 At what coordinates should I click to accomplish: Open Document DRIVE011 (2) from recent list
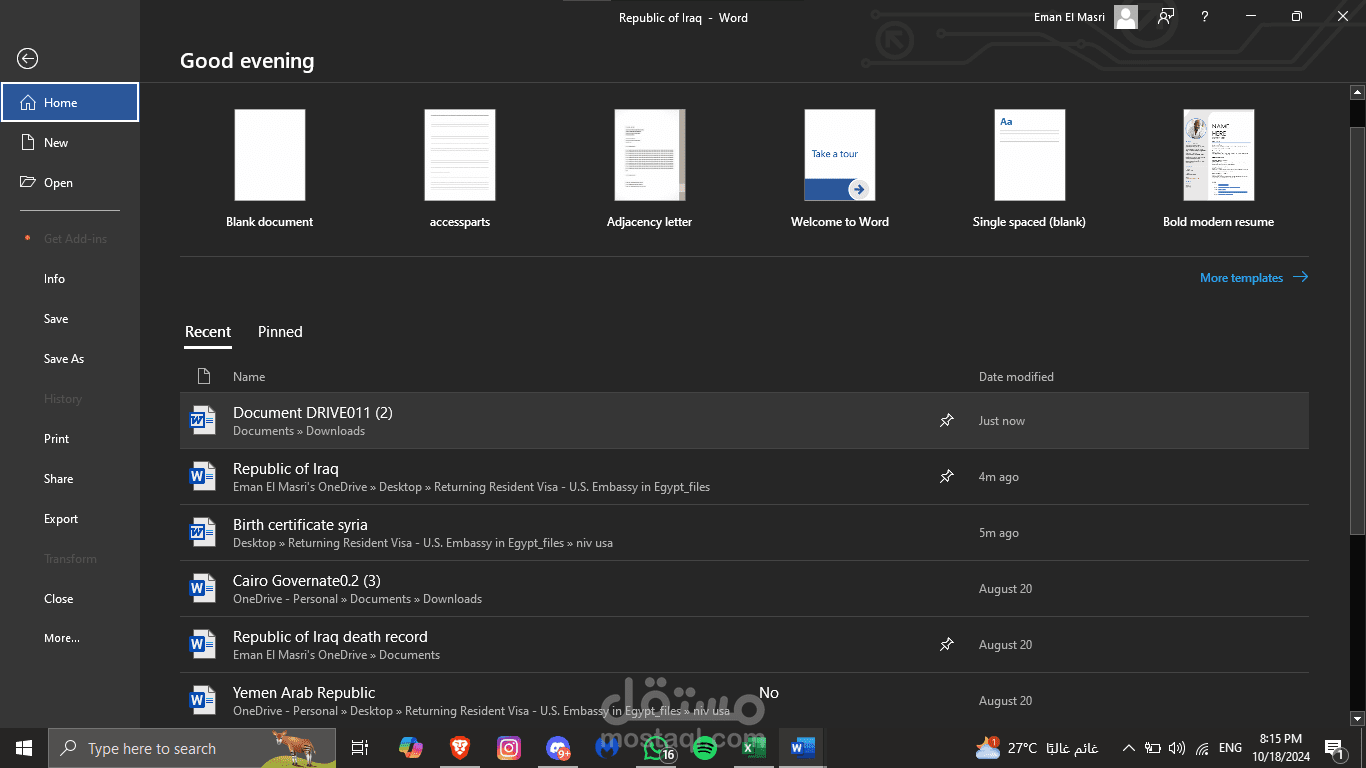pos(744,421)
